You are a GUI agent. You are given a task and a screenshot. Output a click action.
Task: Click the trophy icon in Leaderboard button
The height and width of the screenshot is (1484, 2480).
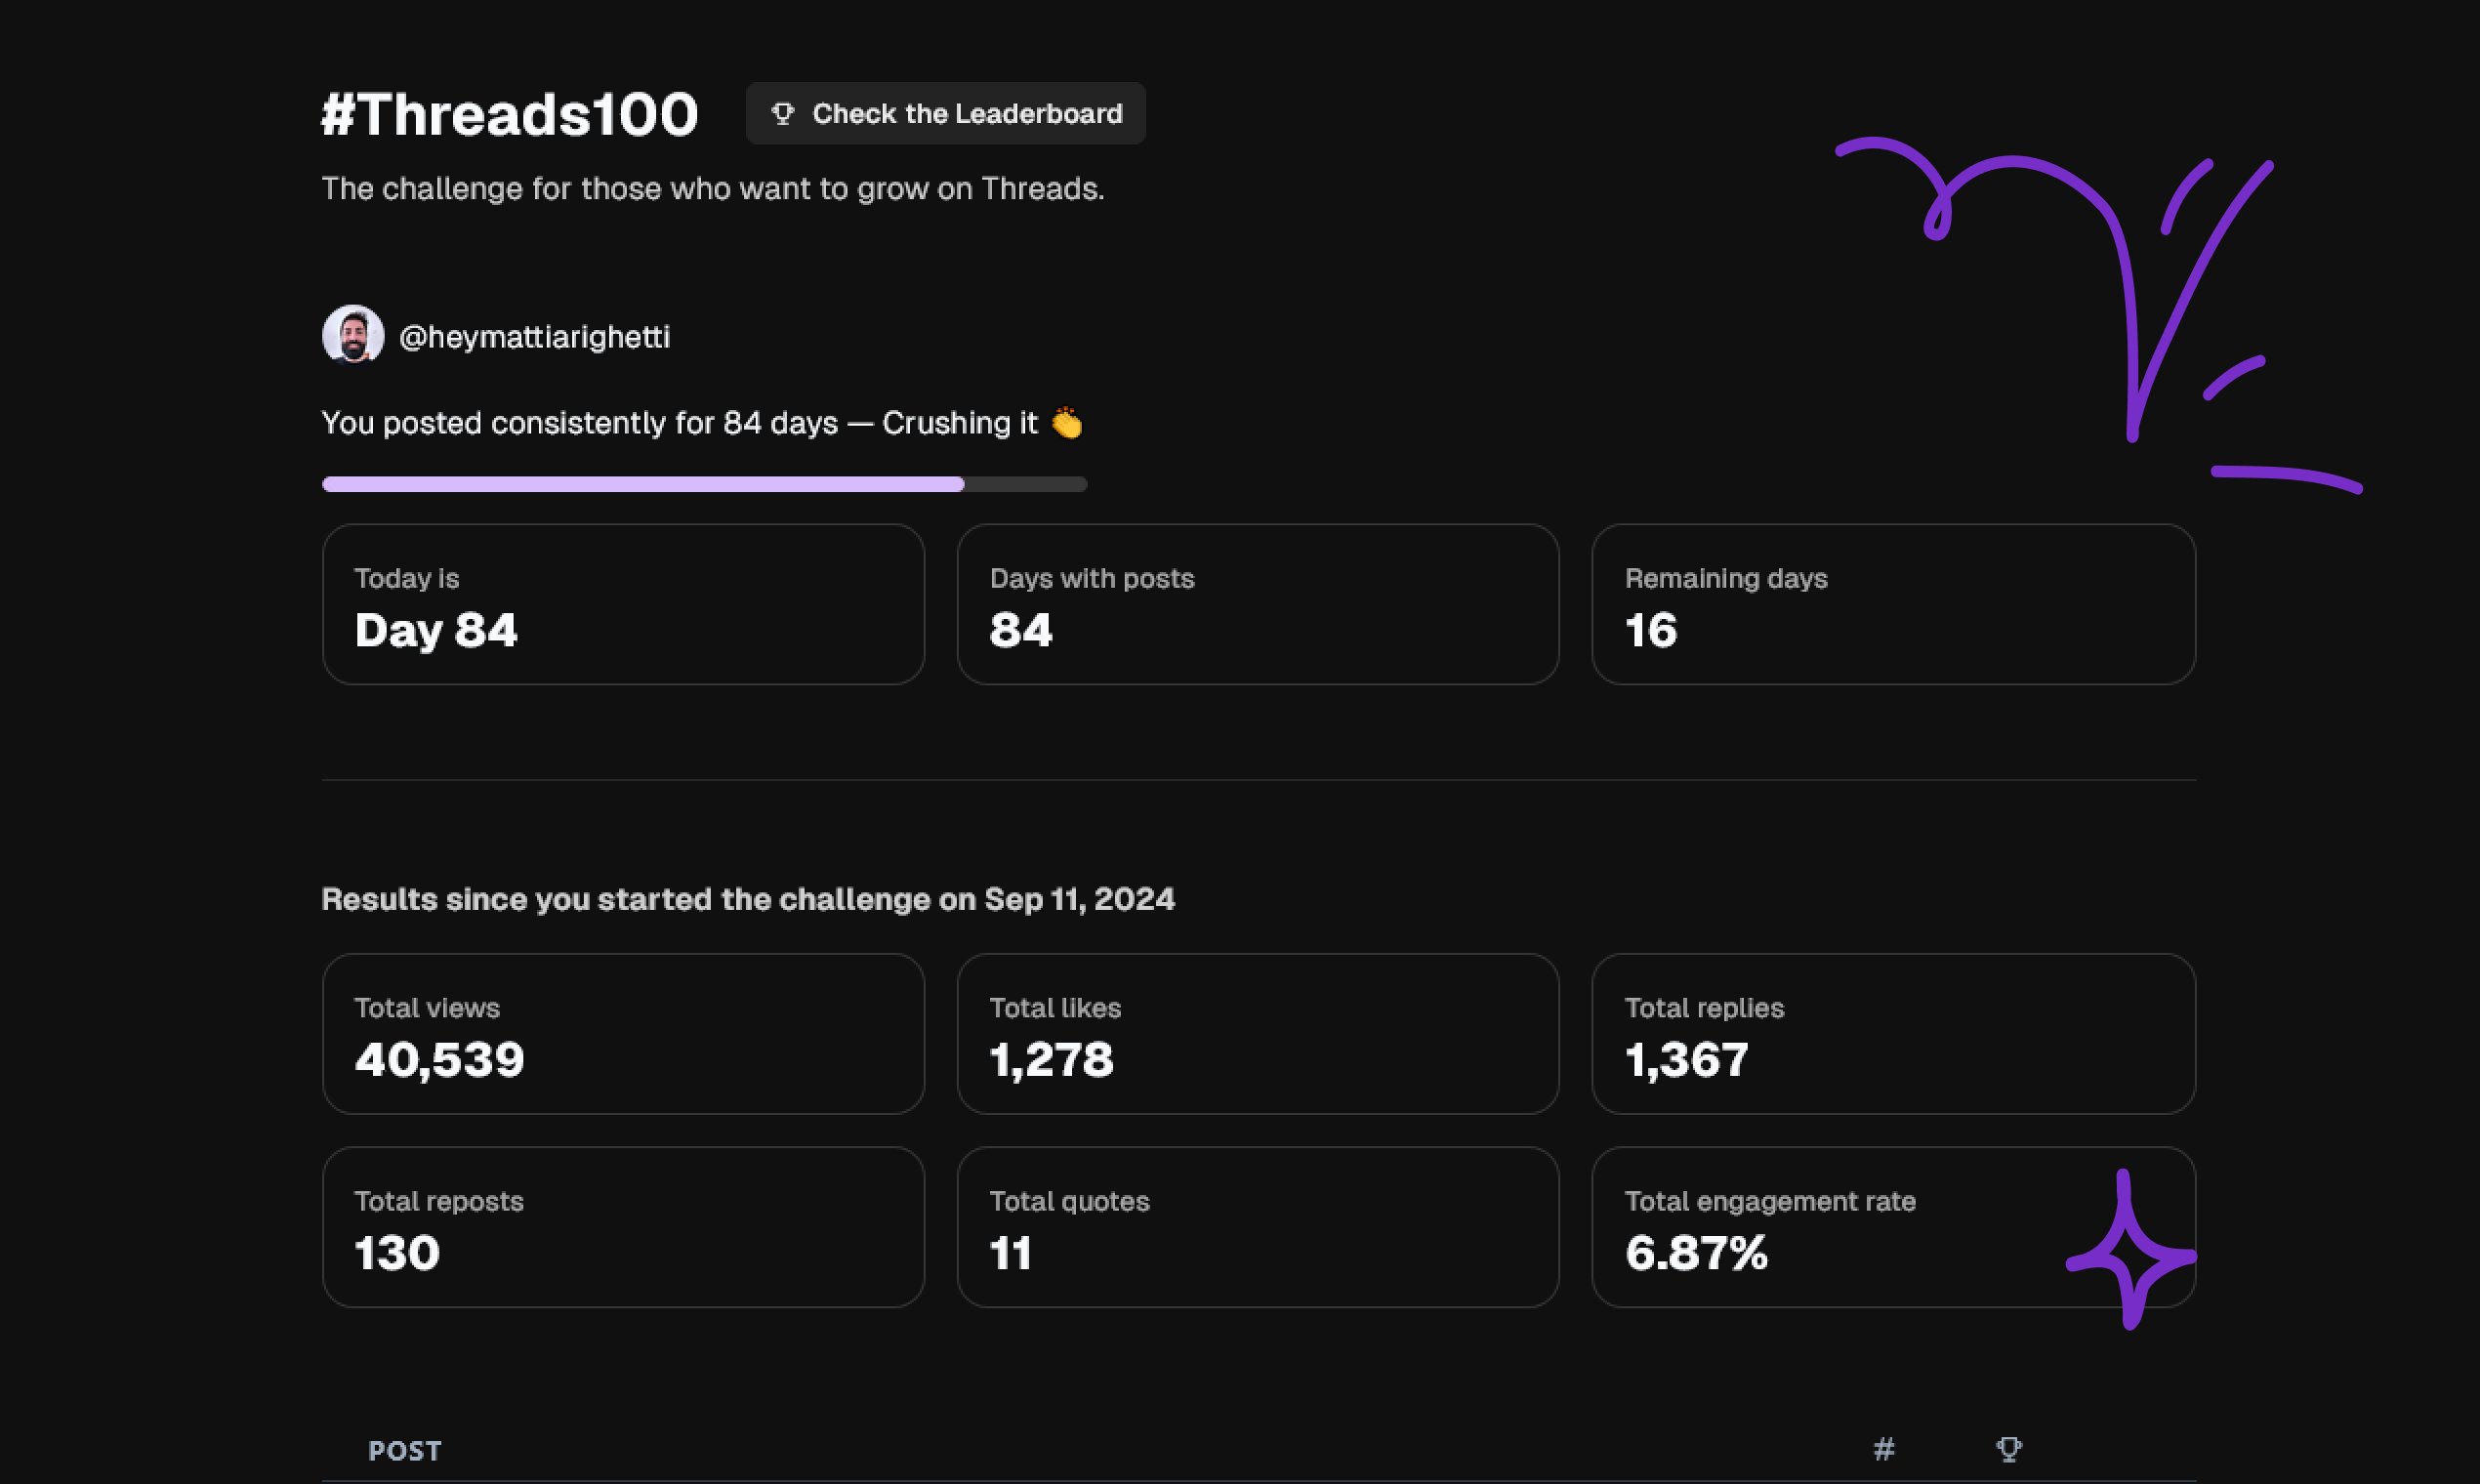(x=783, y=113)
